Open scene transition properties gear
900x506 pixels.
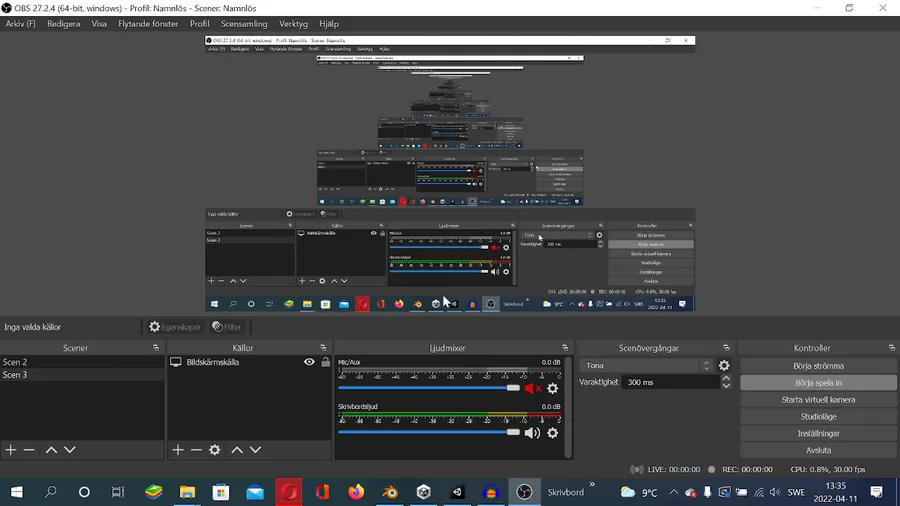pyautogui.click(x=724, y=365)
